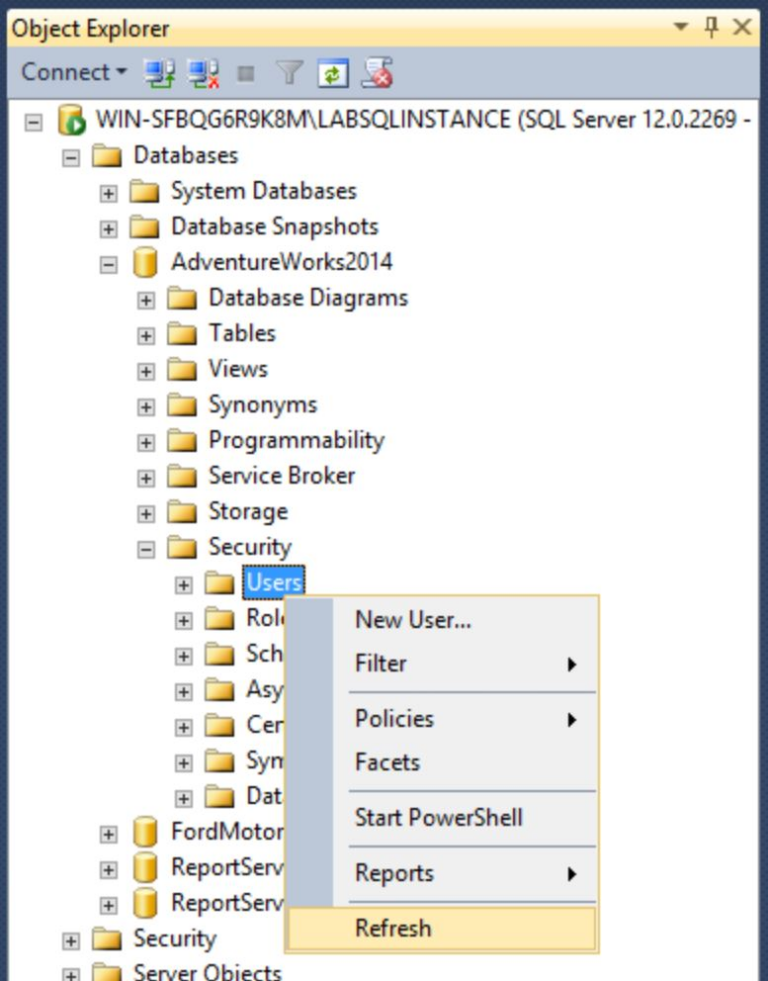Screen dimensions: 768x981
Task: Choose New User... from context menu
Action: point(412,620)
